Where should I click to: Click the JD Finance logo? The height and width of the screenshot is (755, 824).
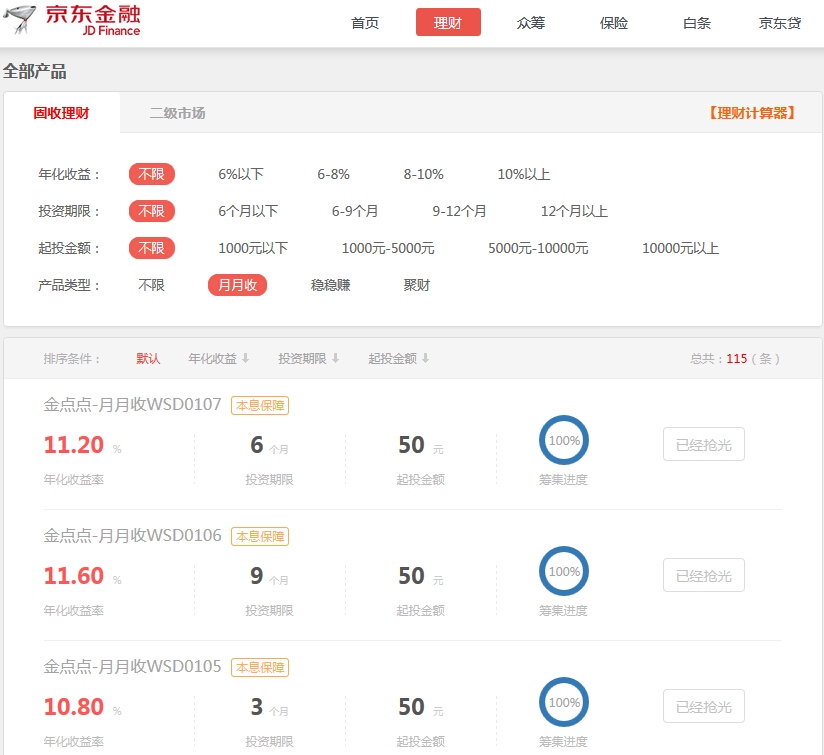[x=72, y=20]
